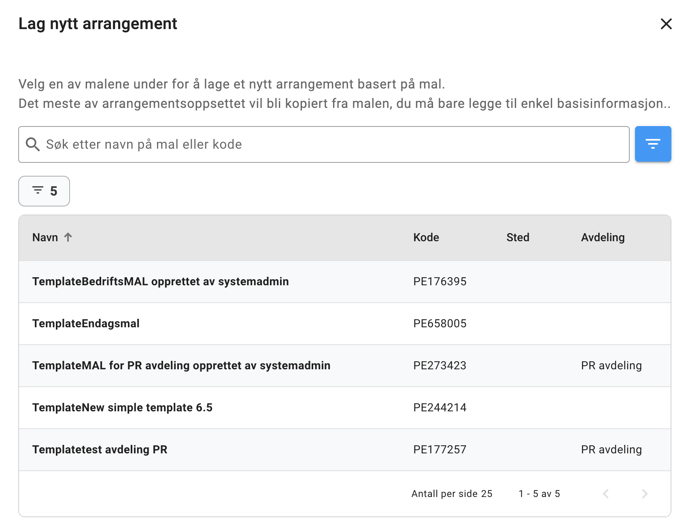Focus the template search input field

click(x=330, y=145)
